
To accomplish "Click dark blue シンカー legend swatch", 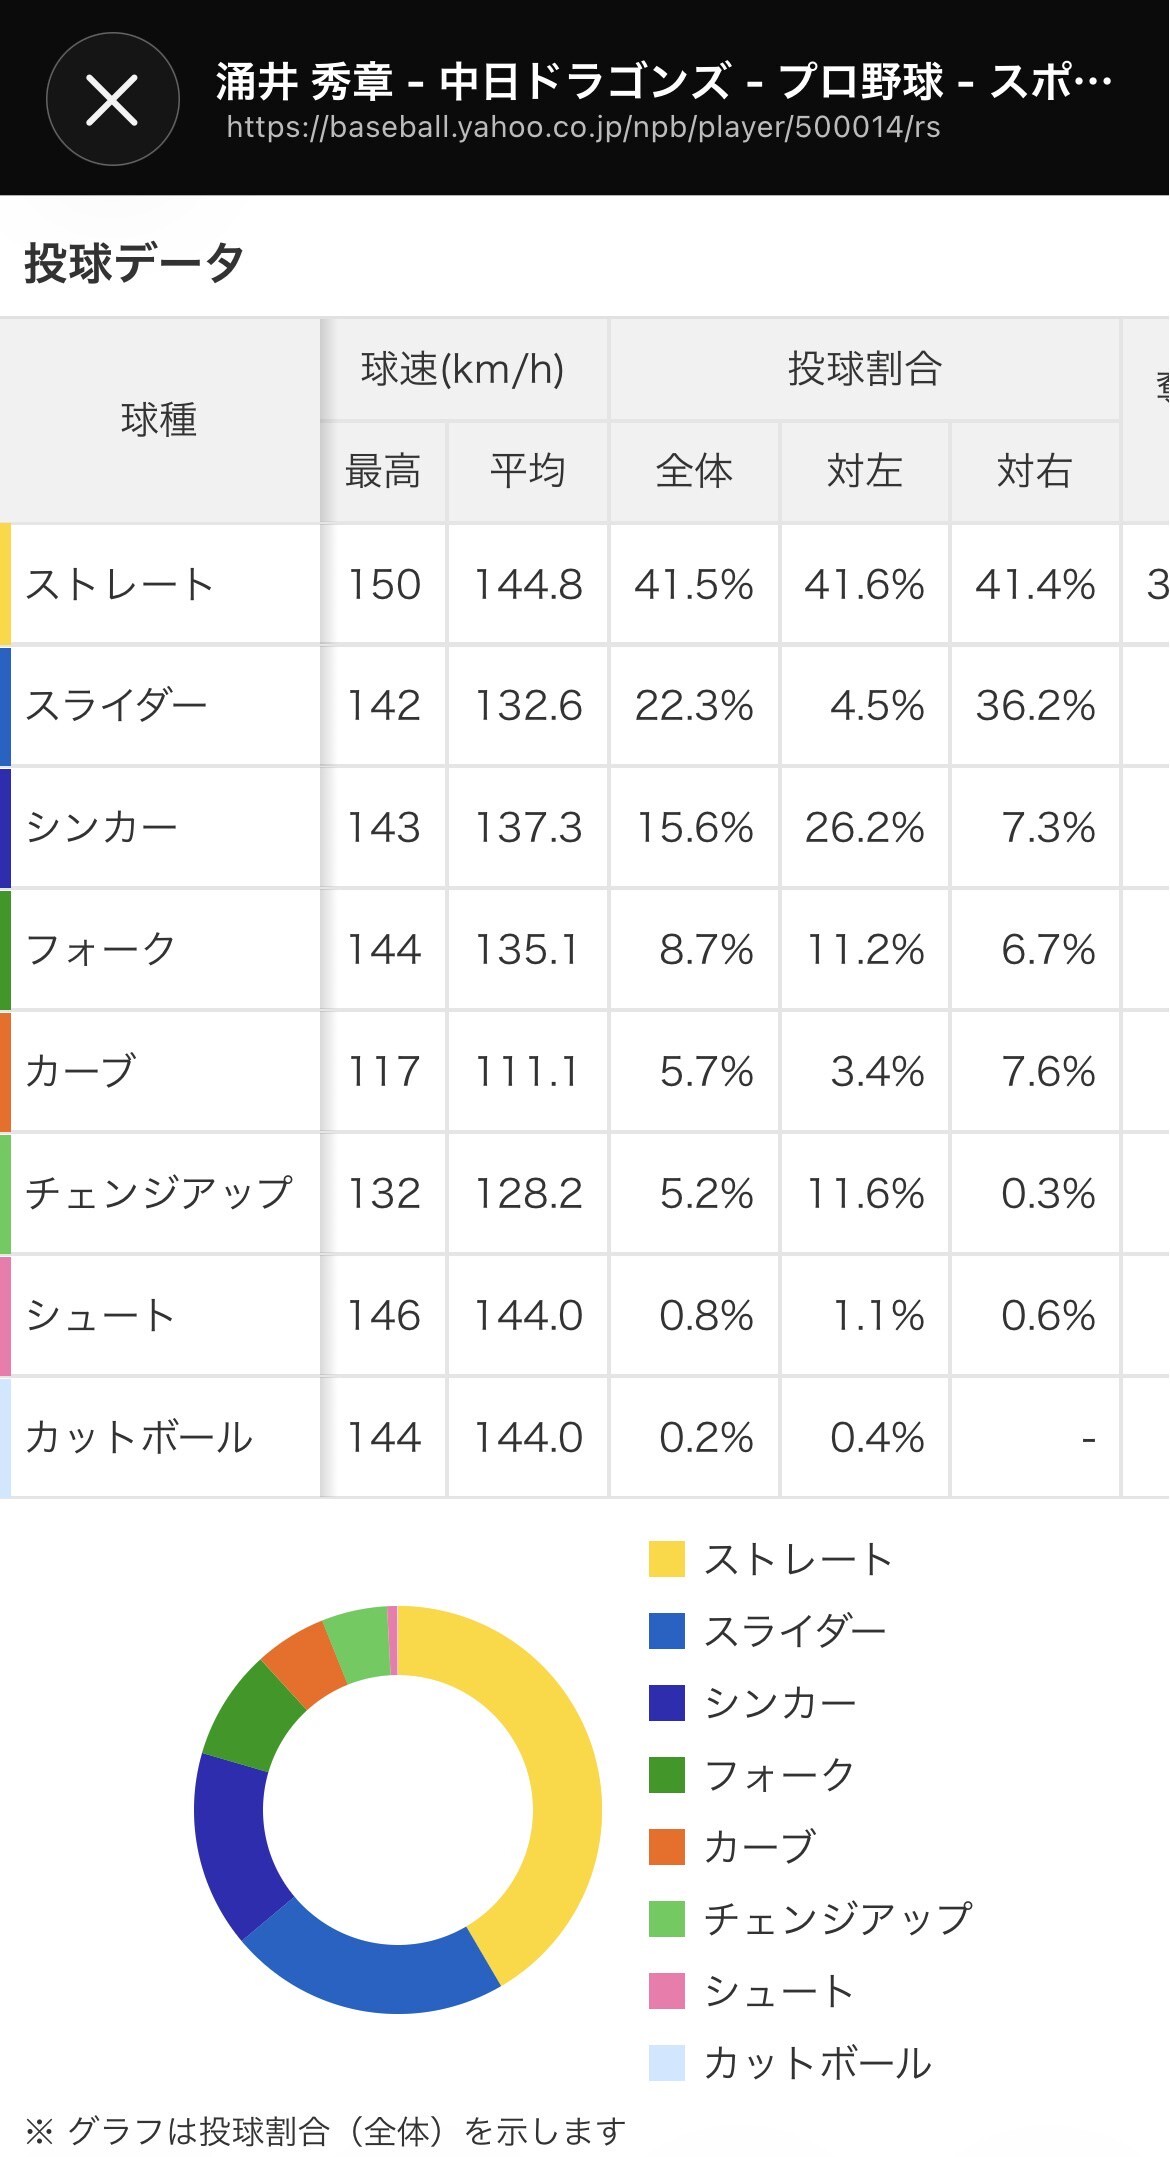I will (x=666, y=1703).
